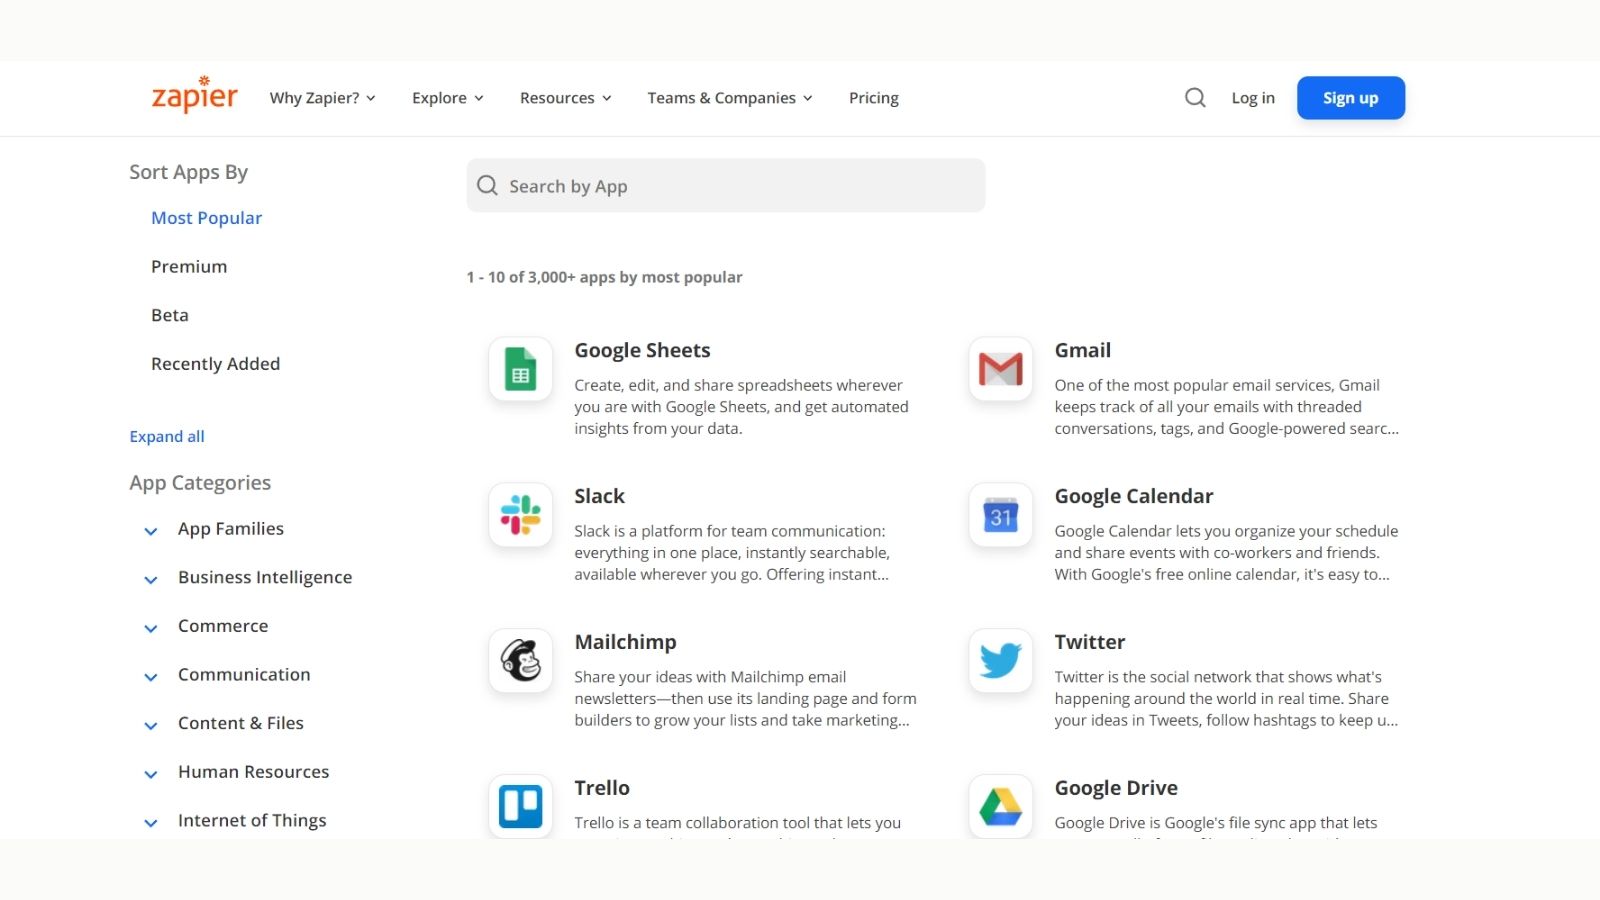Expand the Human Resources chevron
1600x900 pixels.
point(151,774)
